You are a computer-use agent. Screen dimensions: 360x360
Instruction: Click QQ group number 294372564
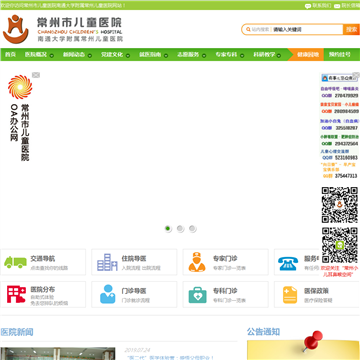tap(346, 144)
